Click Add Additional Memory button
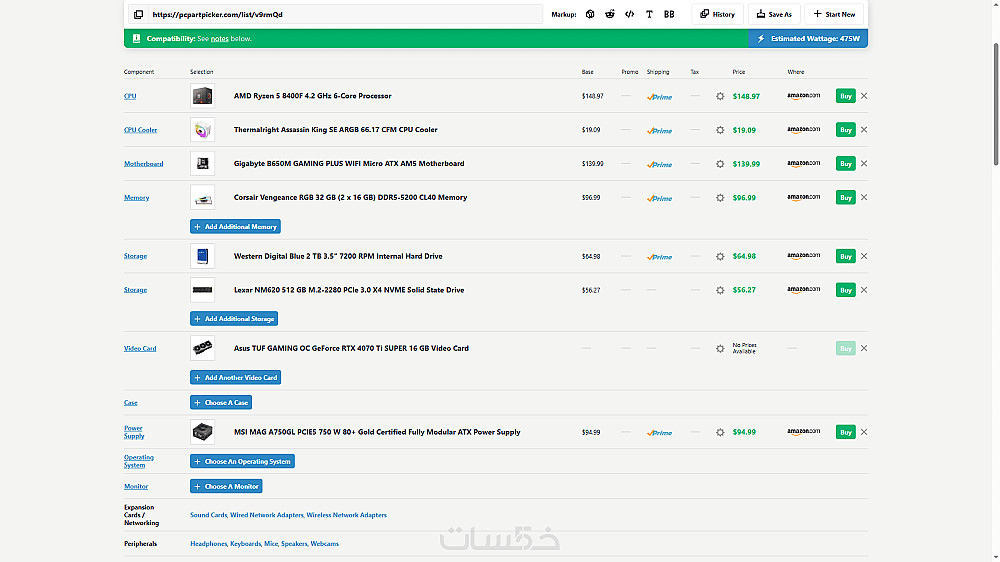This screenshot has height=562, width=1000. coord(235,226)
